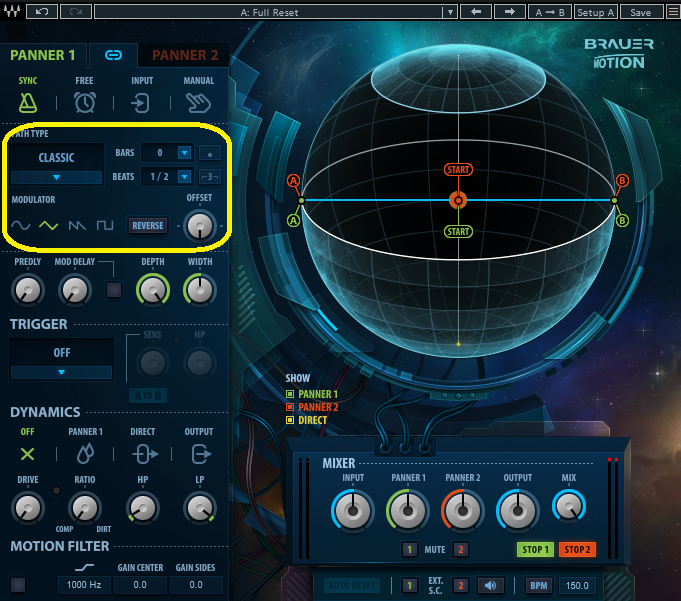
Task: Select the Sync metronome mode icon
Action: coord(28,102)
